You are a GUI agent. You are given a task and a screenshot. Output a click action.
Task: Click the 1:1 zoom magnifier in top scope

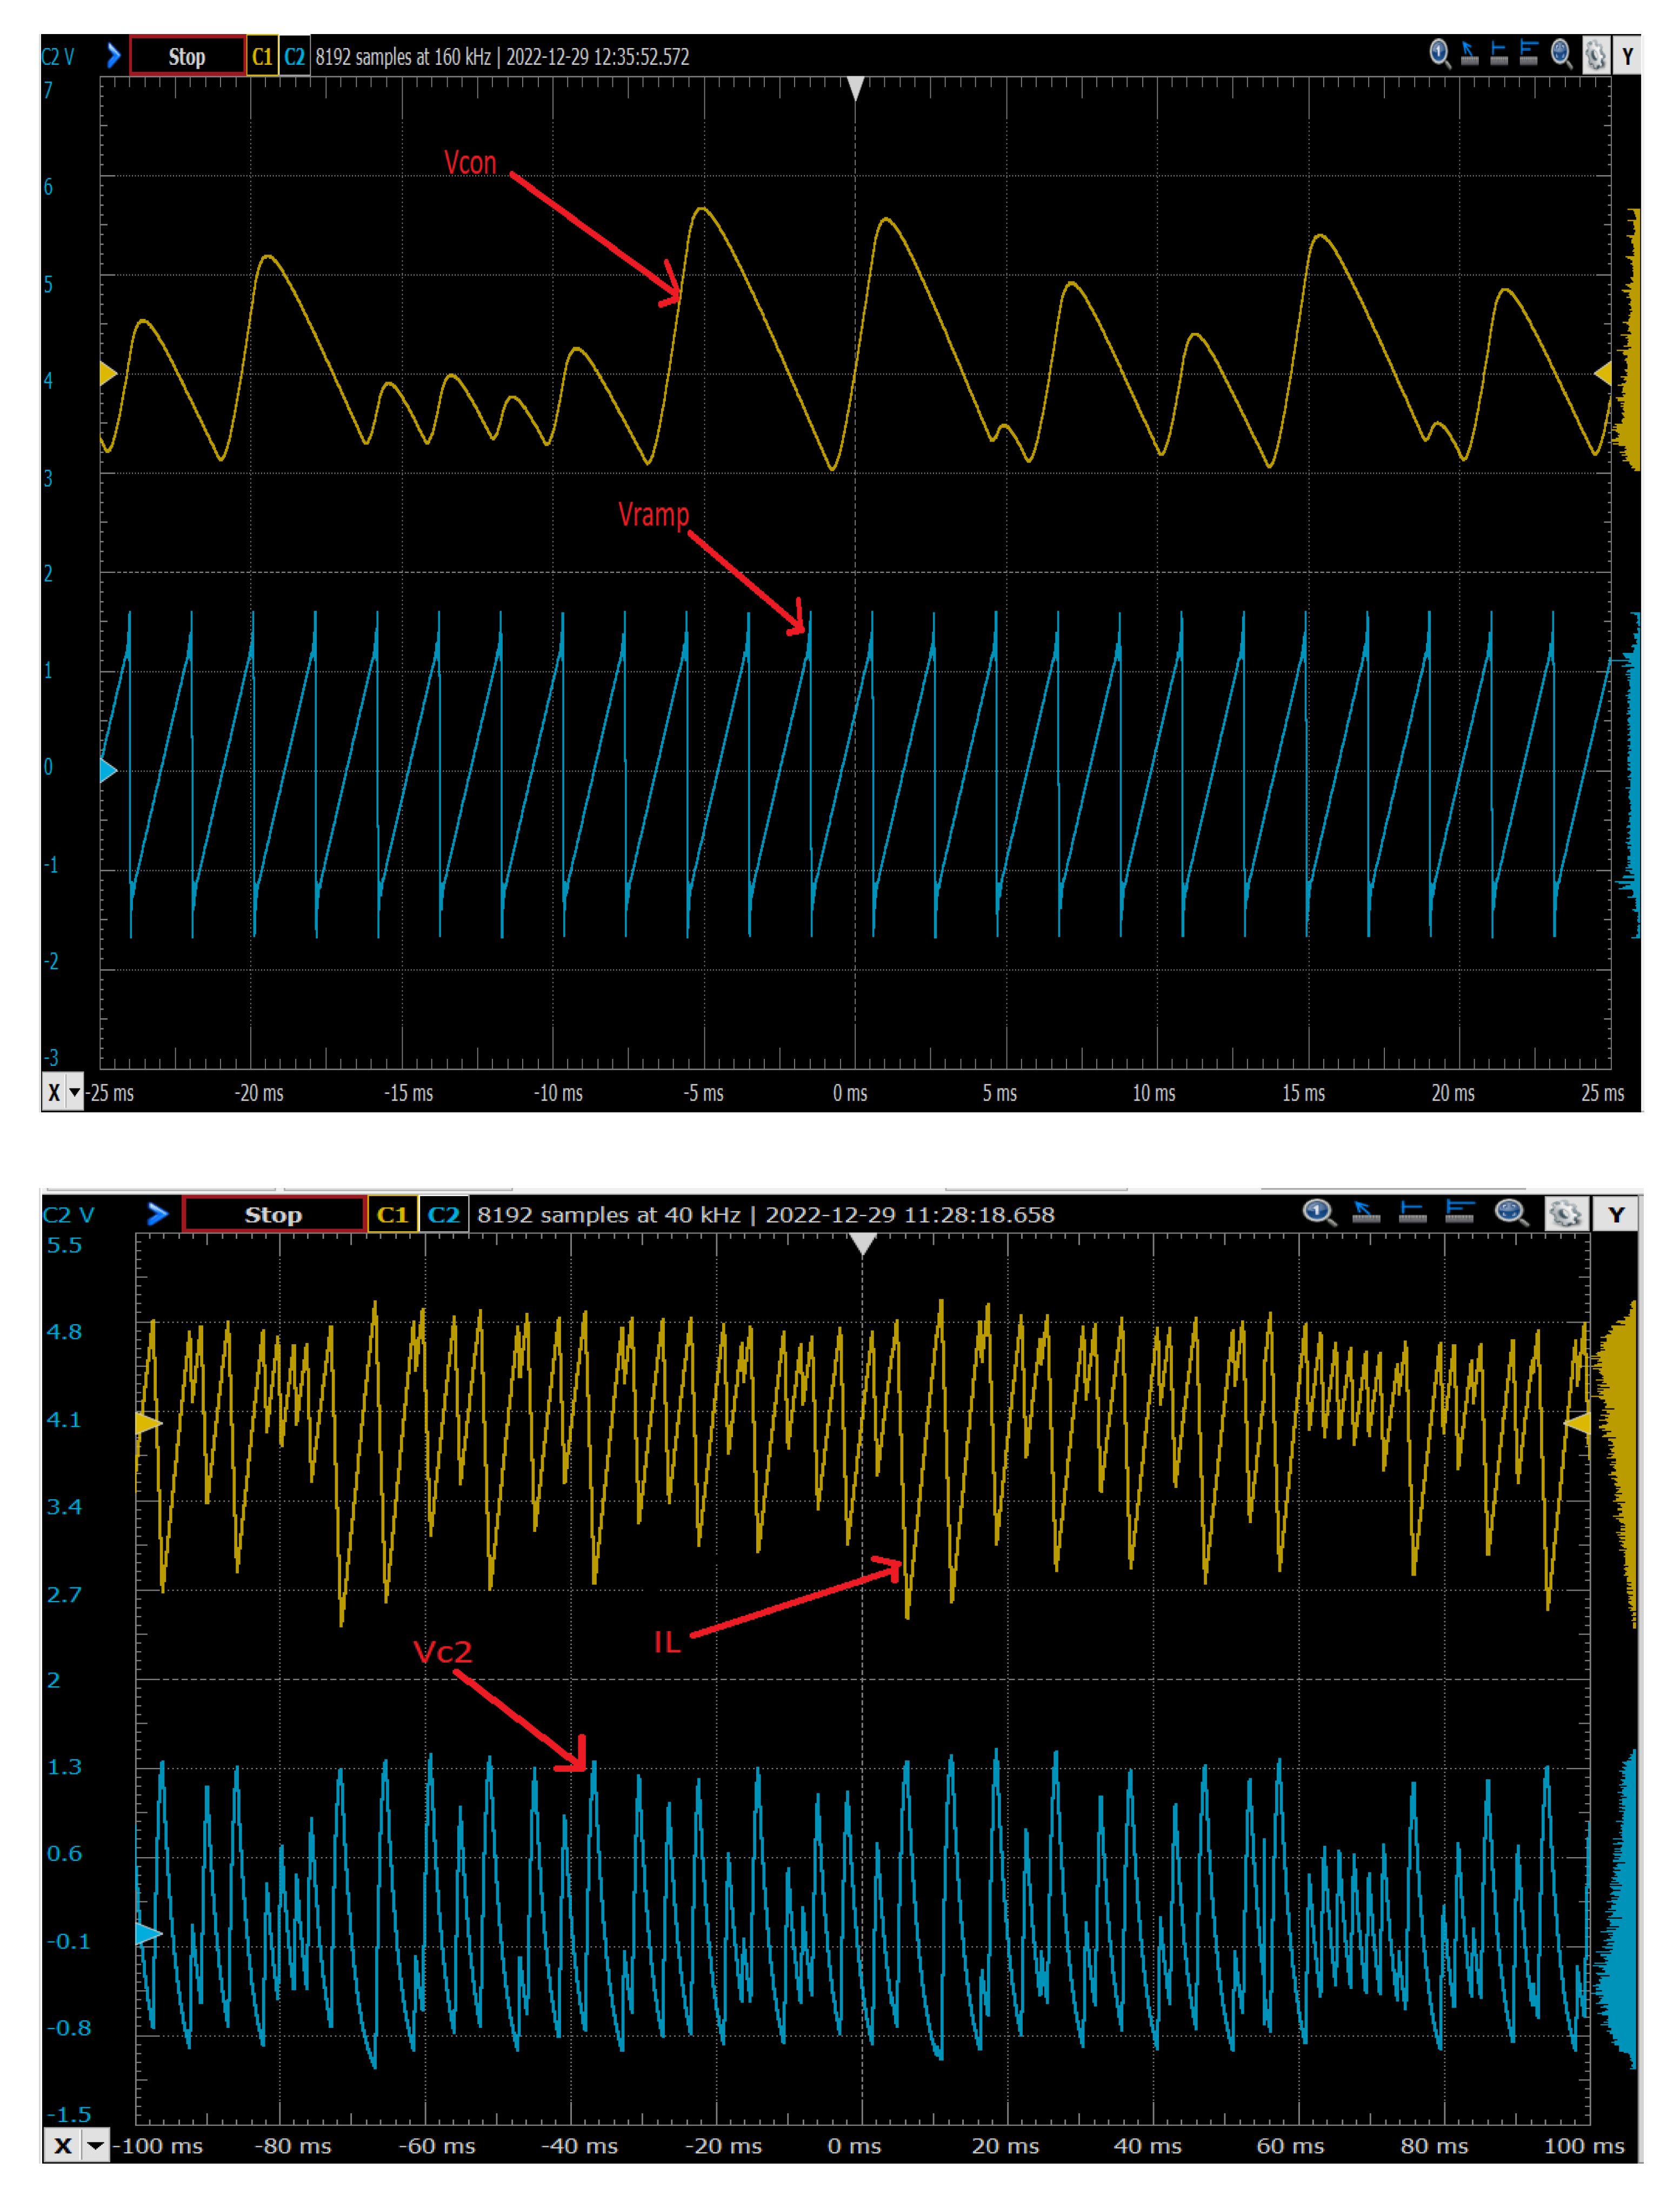[x=1439, y=54]
